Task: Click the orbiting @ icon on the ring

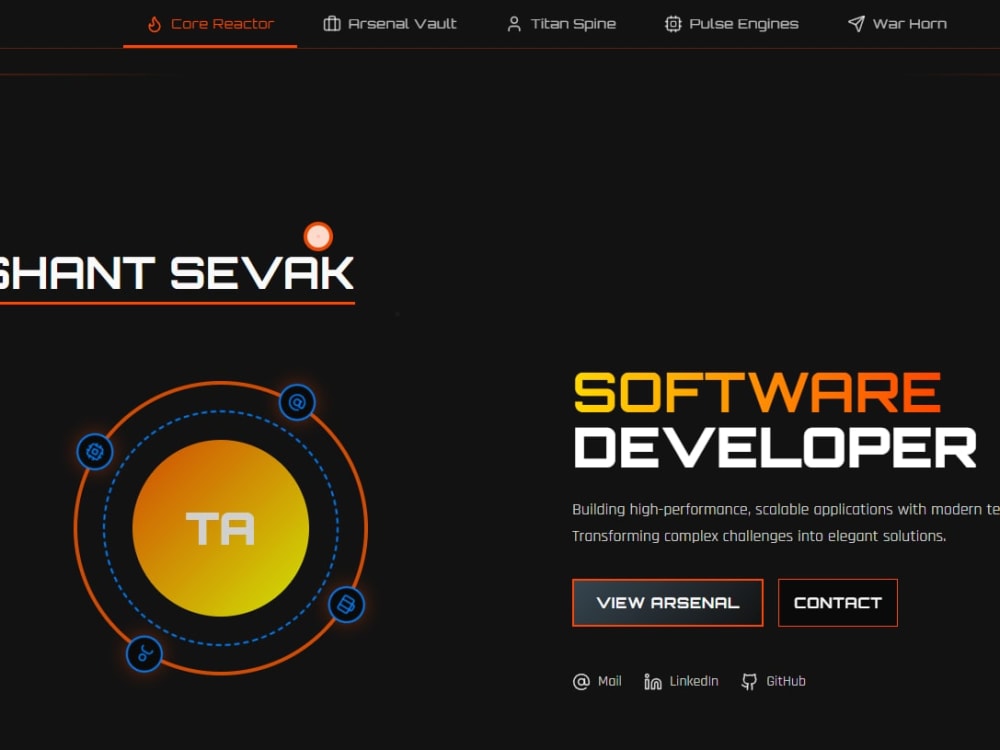Action: pos(297,402)
